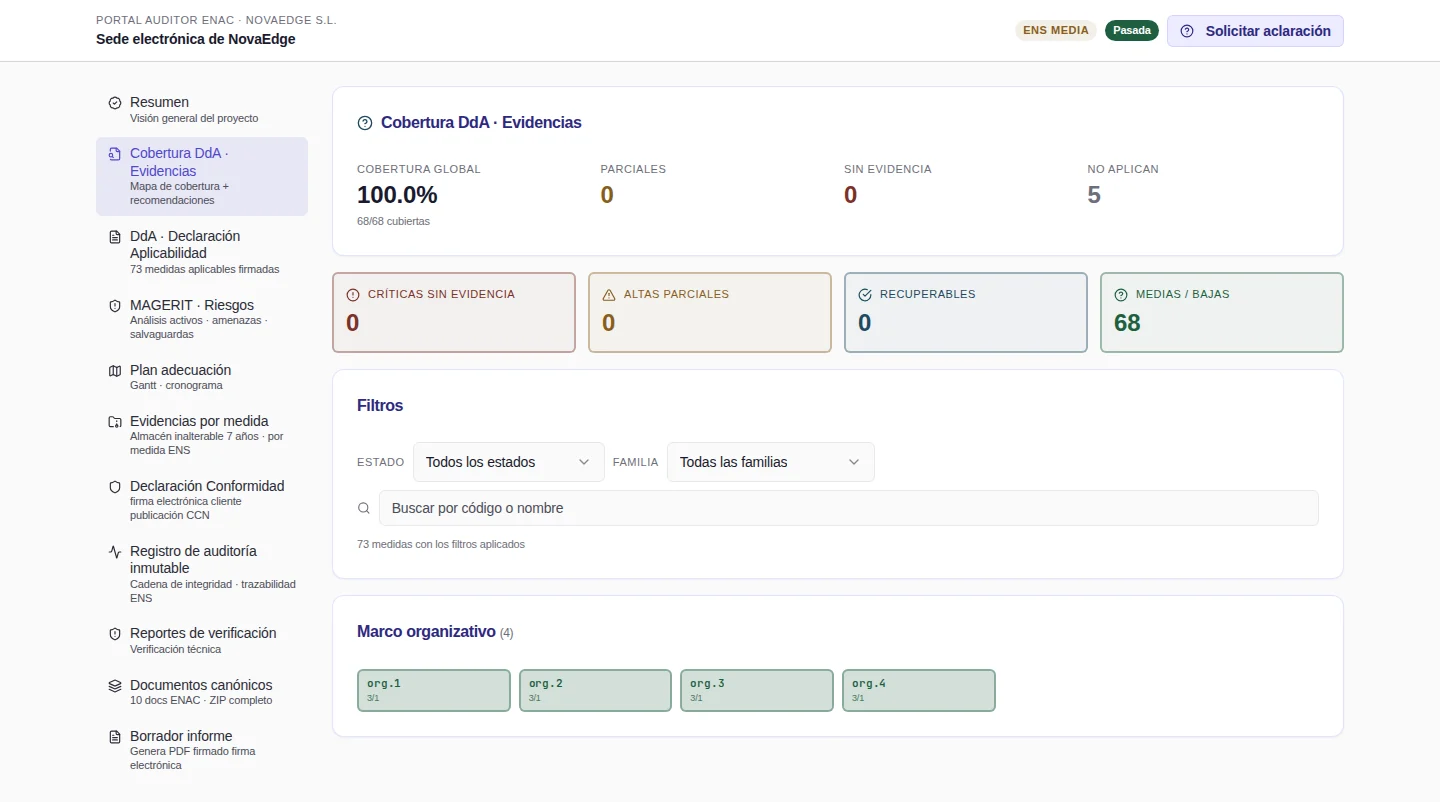This screenshot has height=802, width=1440.
Task: Select the org.3 measure tile
Action: (x=757, y=690)
